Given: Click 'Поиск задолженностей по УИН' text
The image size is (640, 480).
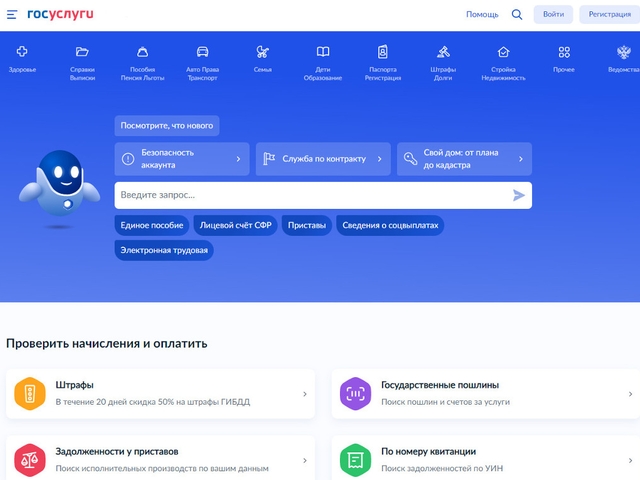Looking at the screenshot, I should pyautogui.click(x=442, y=469).
